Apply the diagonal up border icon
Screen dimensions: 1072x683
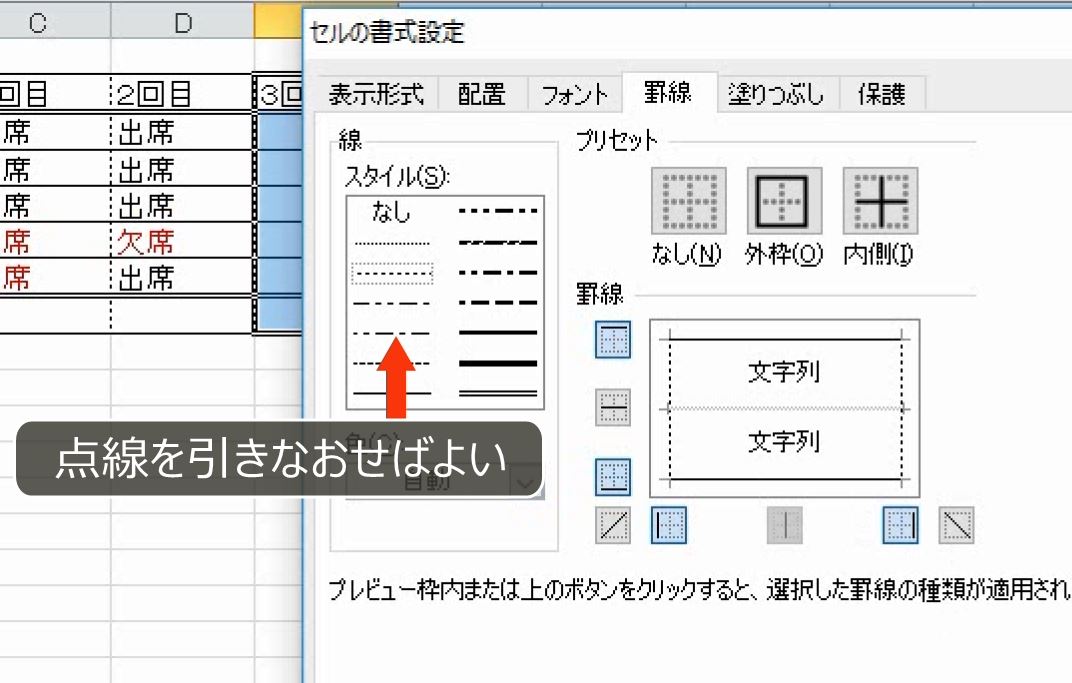coord(612,525)
